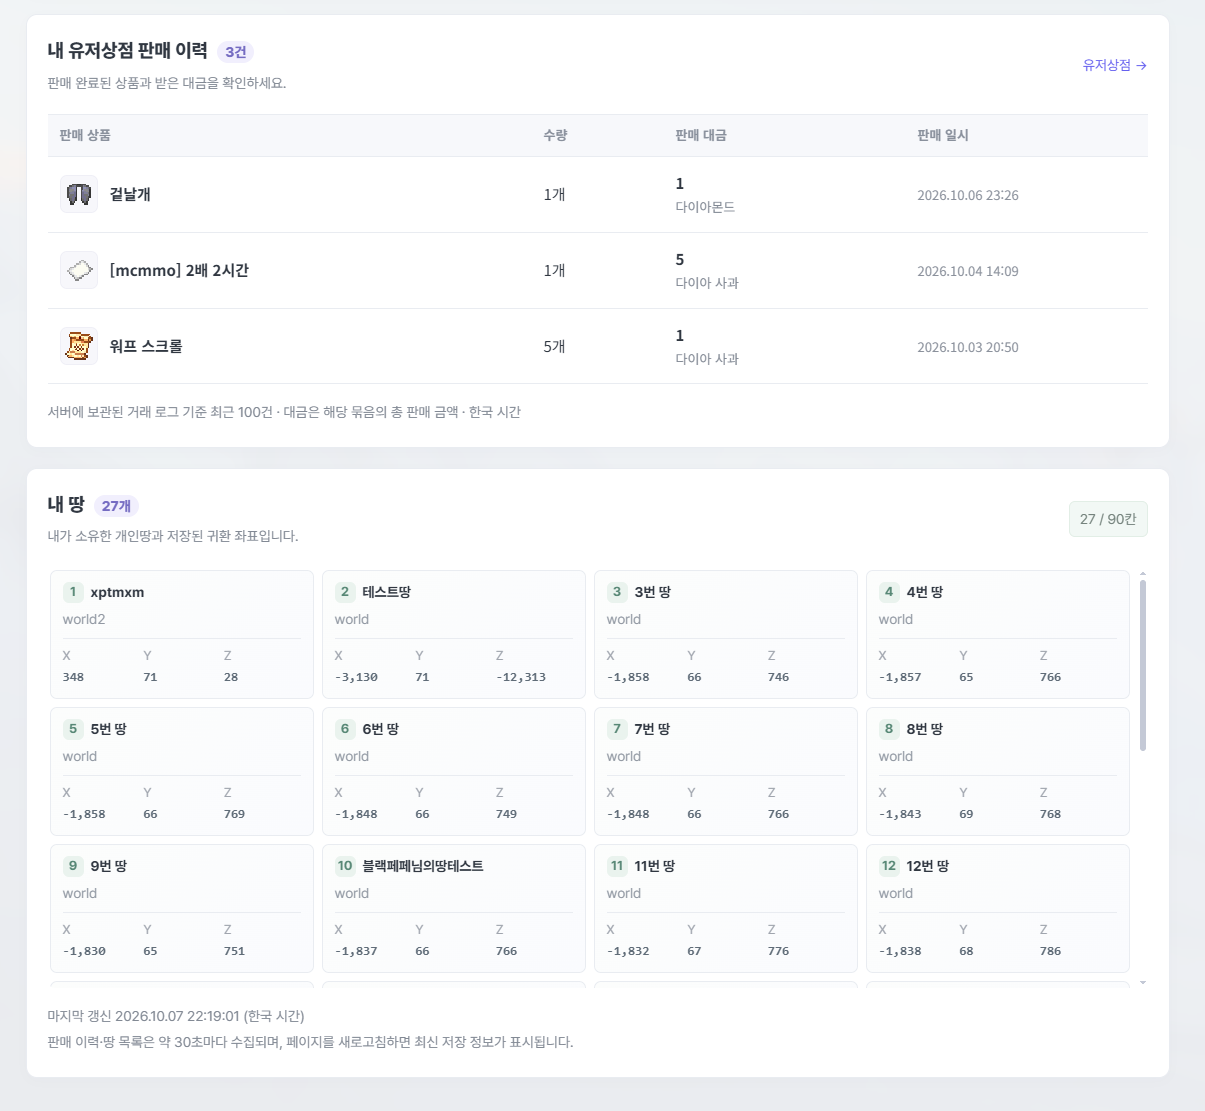Image resolution: width=1205 pixels, height=1111 pixels.
Task: Select the 7번 땅 card title
Action: point(652,729)
